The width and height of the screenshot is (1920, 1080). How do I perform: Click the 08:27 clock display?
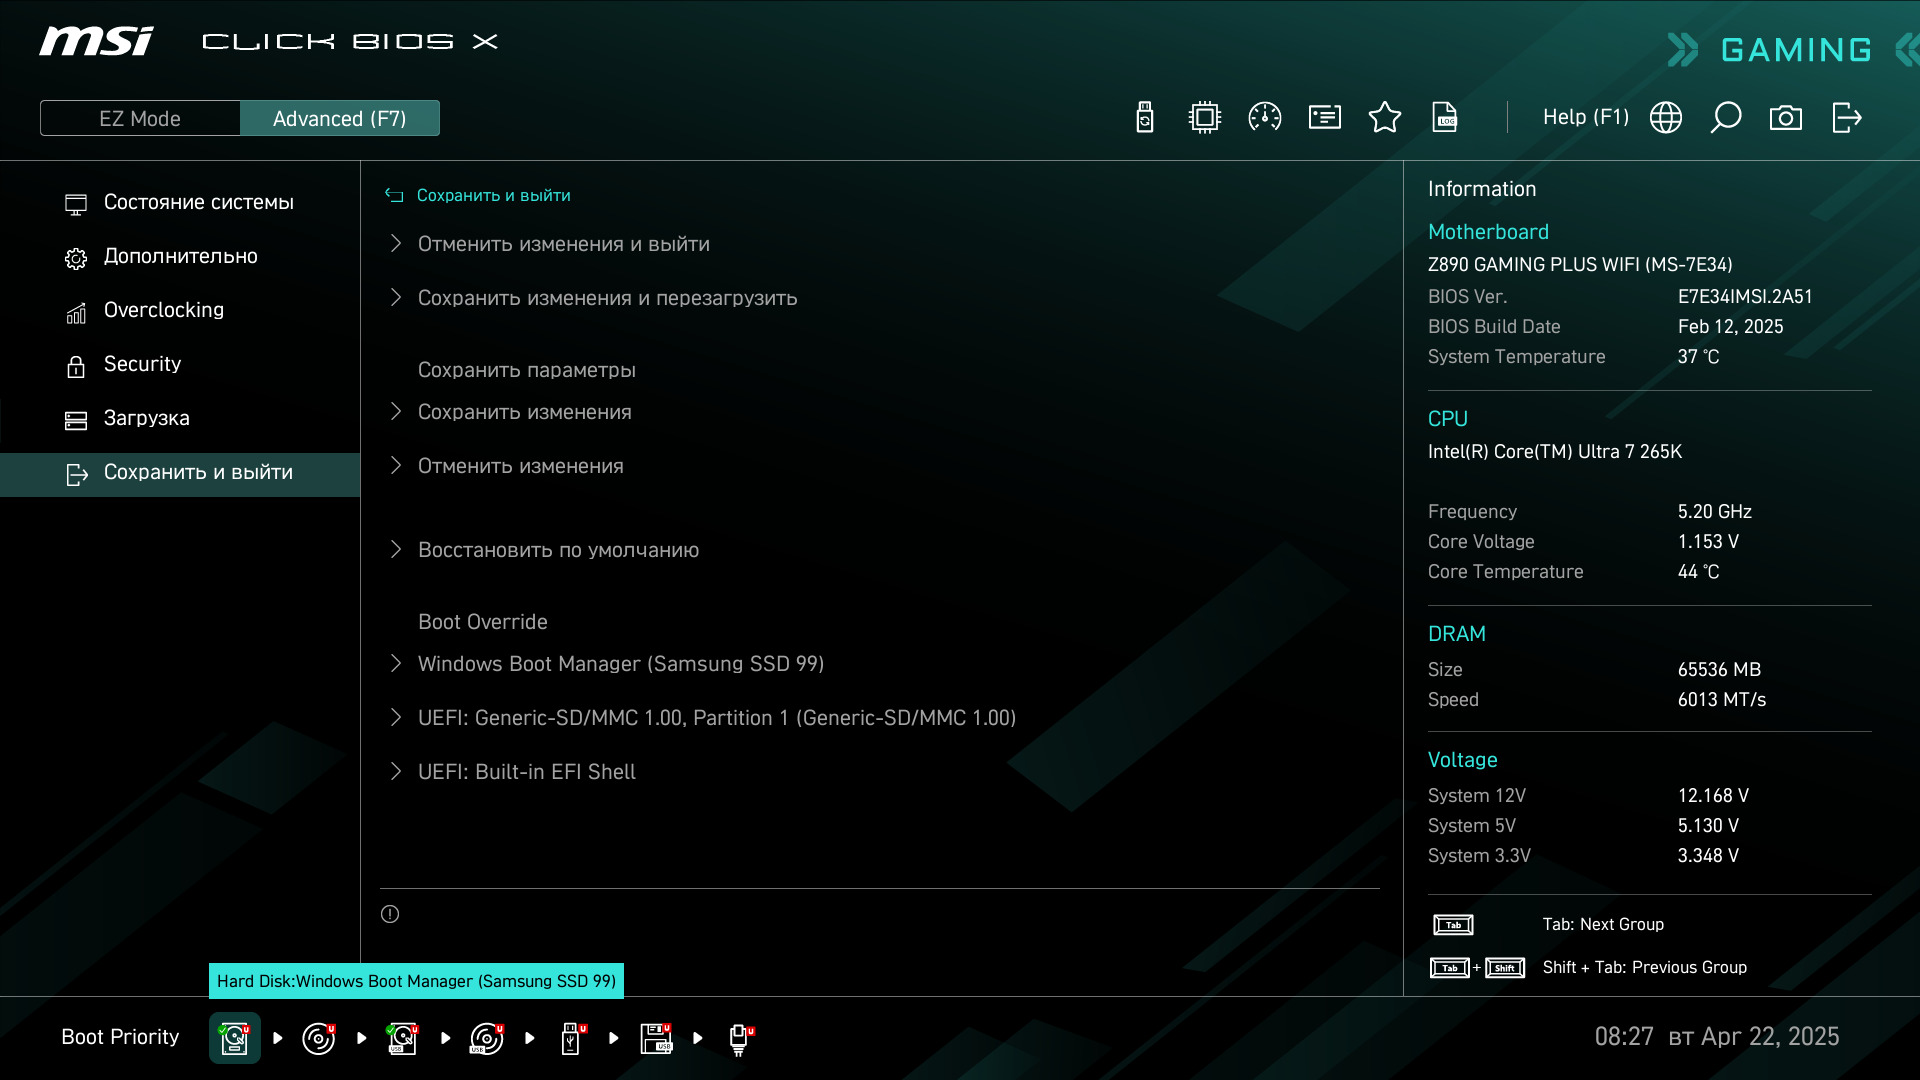tap(1624, 1037)
